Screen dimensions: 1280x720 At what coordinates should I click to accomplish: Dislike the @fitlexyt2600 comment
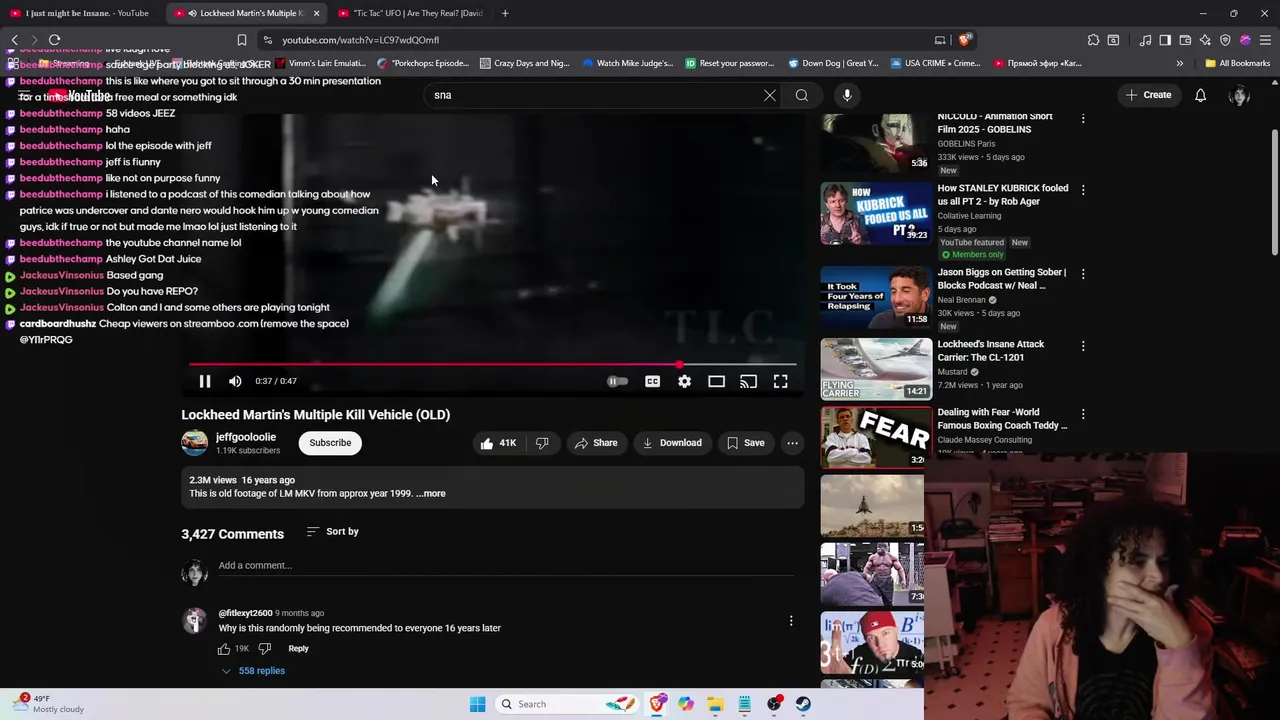point(265,649)
